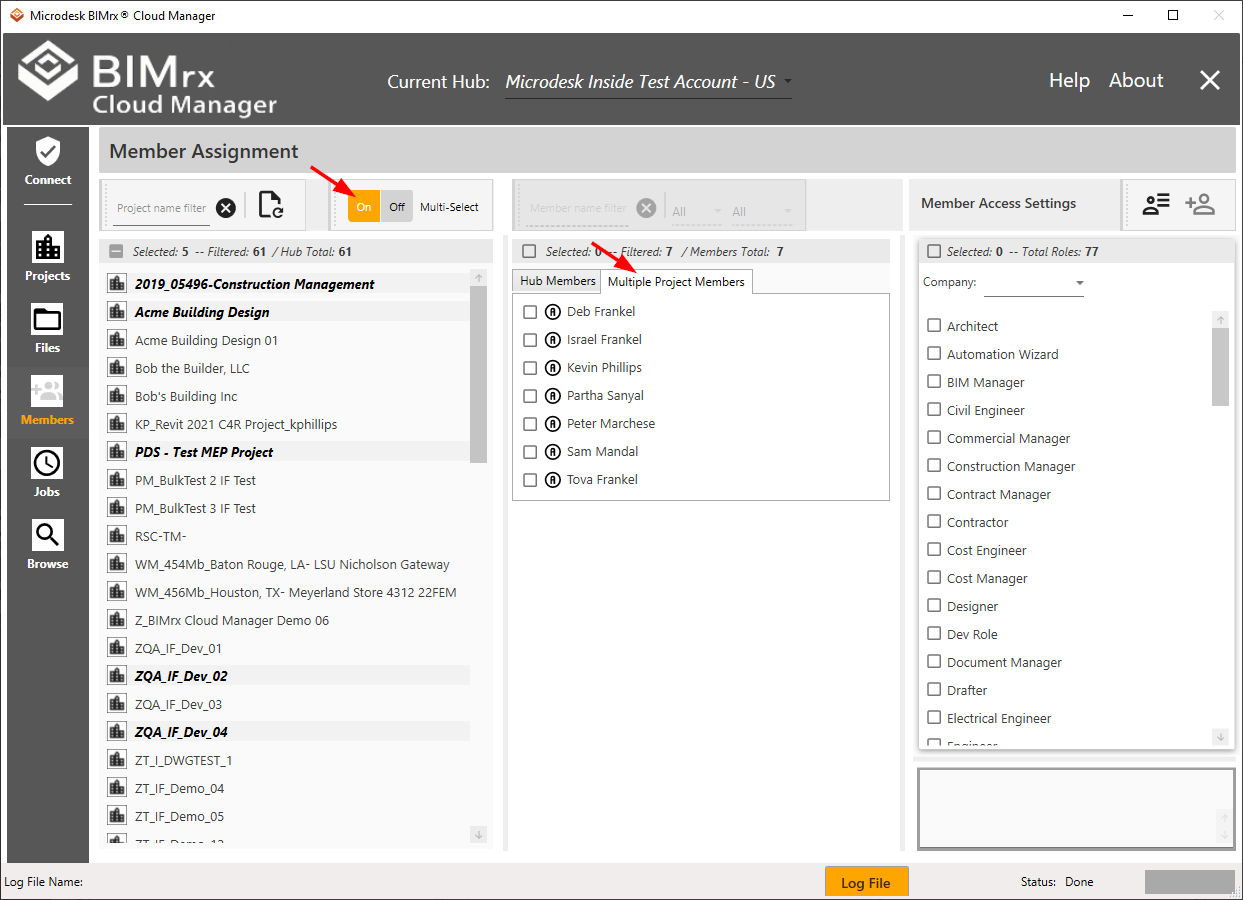Click building icon beside ZT_IF_Demo_04

[117, 788]
